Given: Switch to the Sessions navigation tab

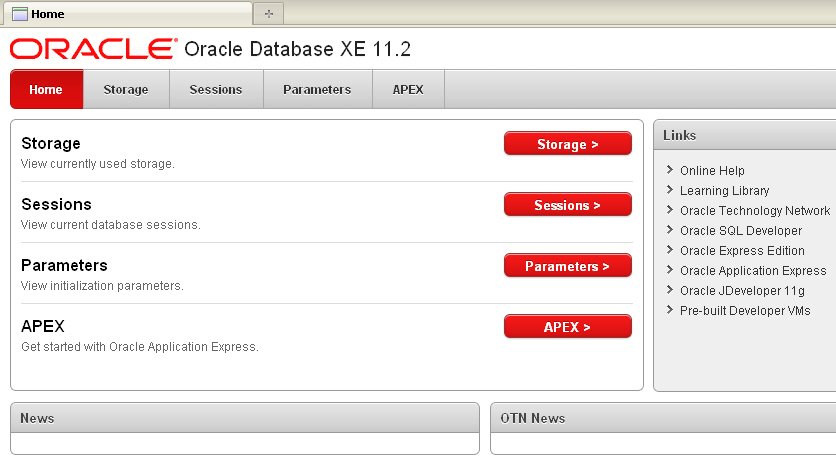Looking at the screenshot, I should 216,90.
